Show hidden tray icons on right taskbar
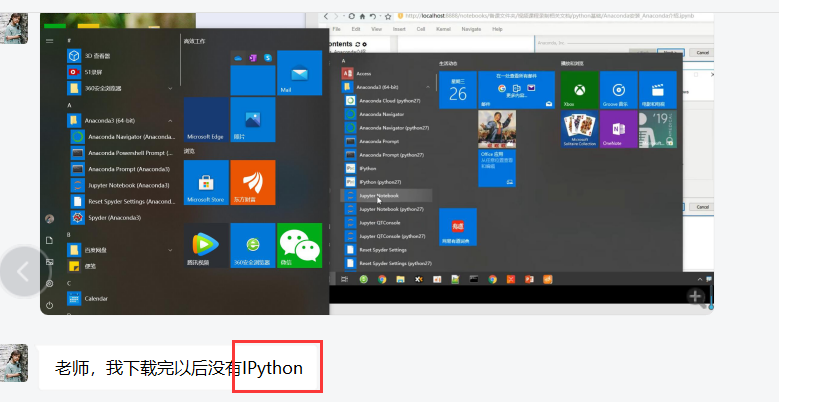Viewport: 816px width, 402px height. (x=700, y=280)
